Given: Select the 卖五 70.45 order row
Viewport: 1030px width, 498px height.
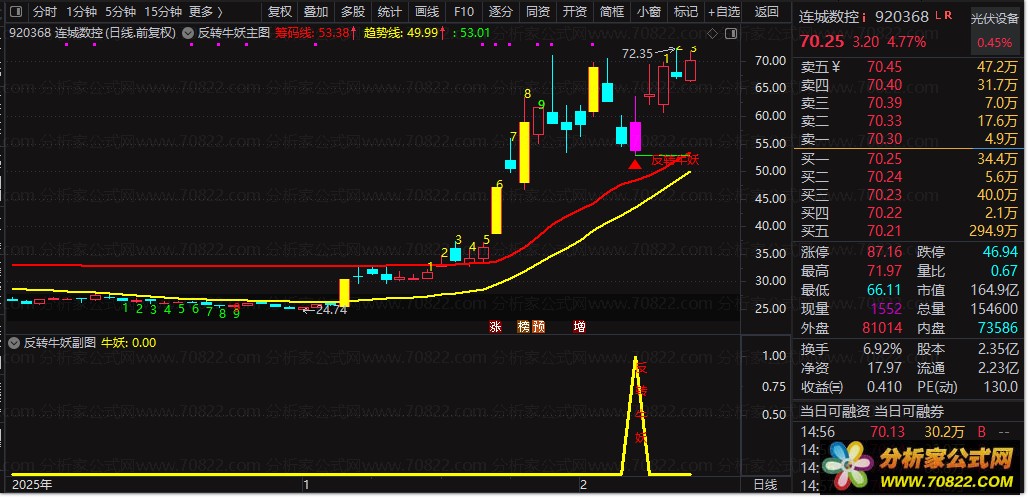Looking at the screenshot, I should point(910,66).
